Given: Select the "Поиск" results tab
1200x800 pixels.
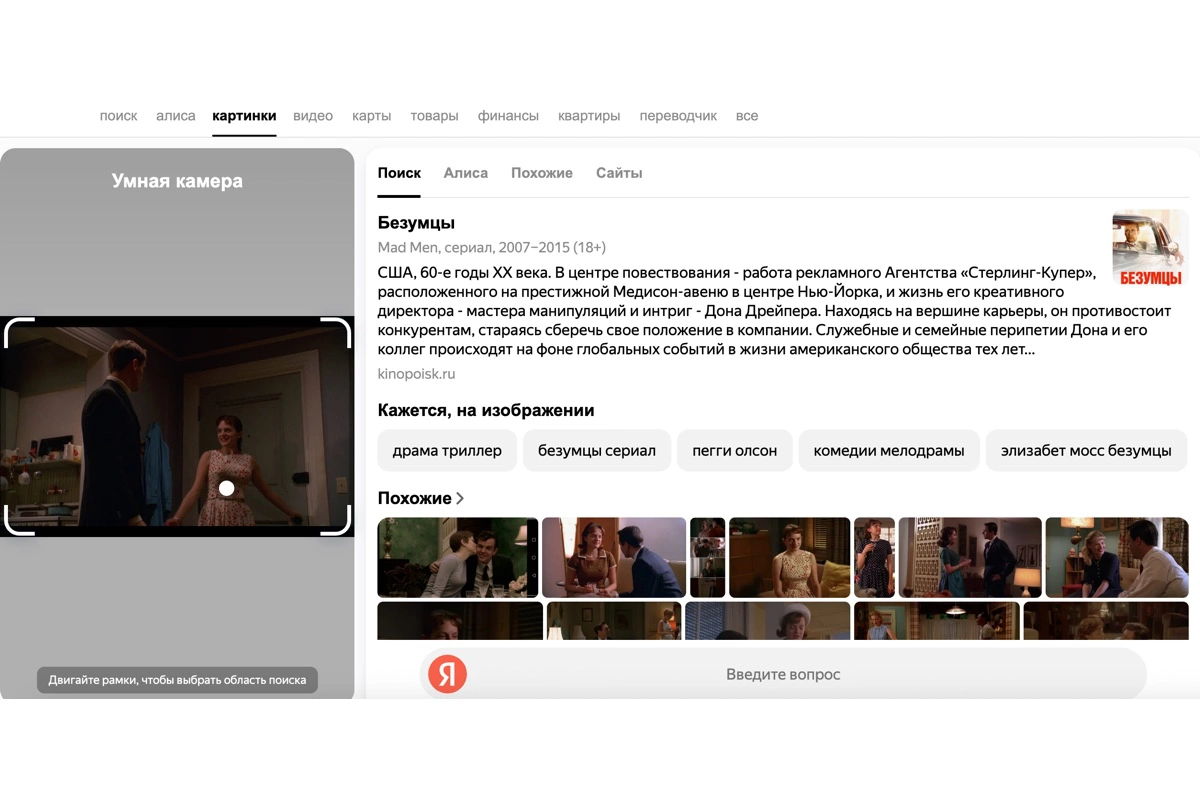Looking at the screenshot, I should point(400,173).
